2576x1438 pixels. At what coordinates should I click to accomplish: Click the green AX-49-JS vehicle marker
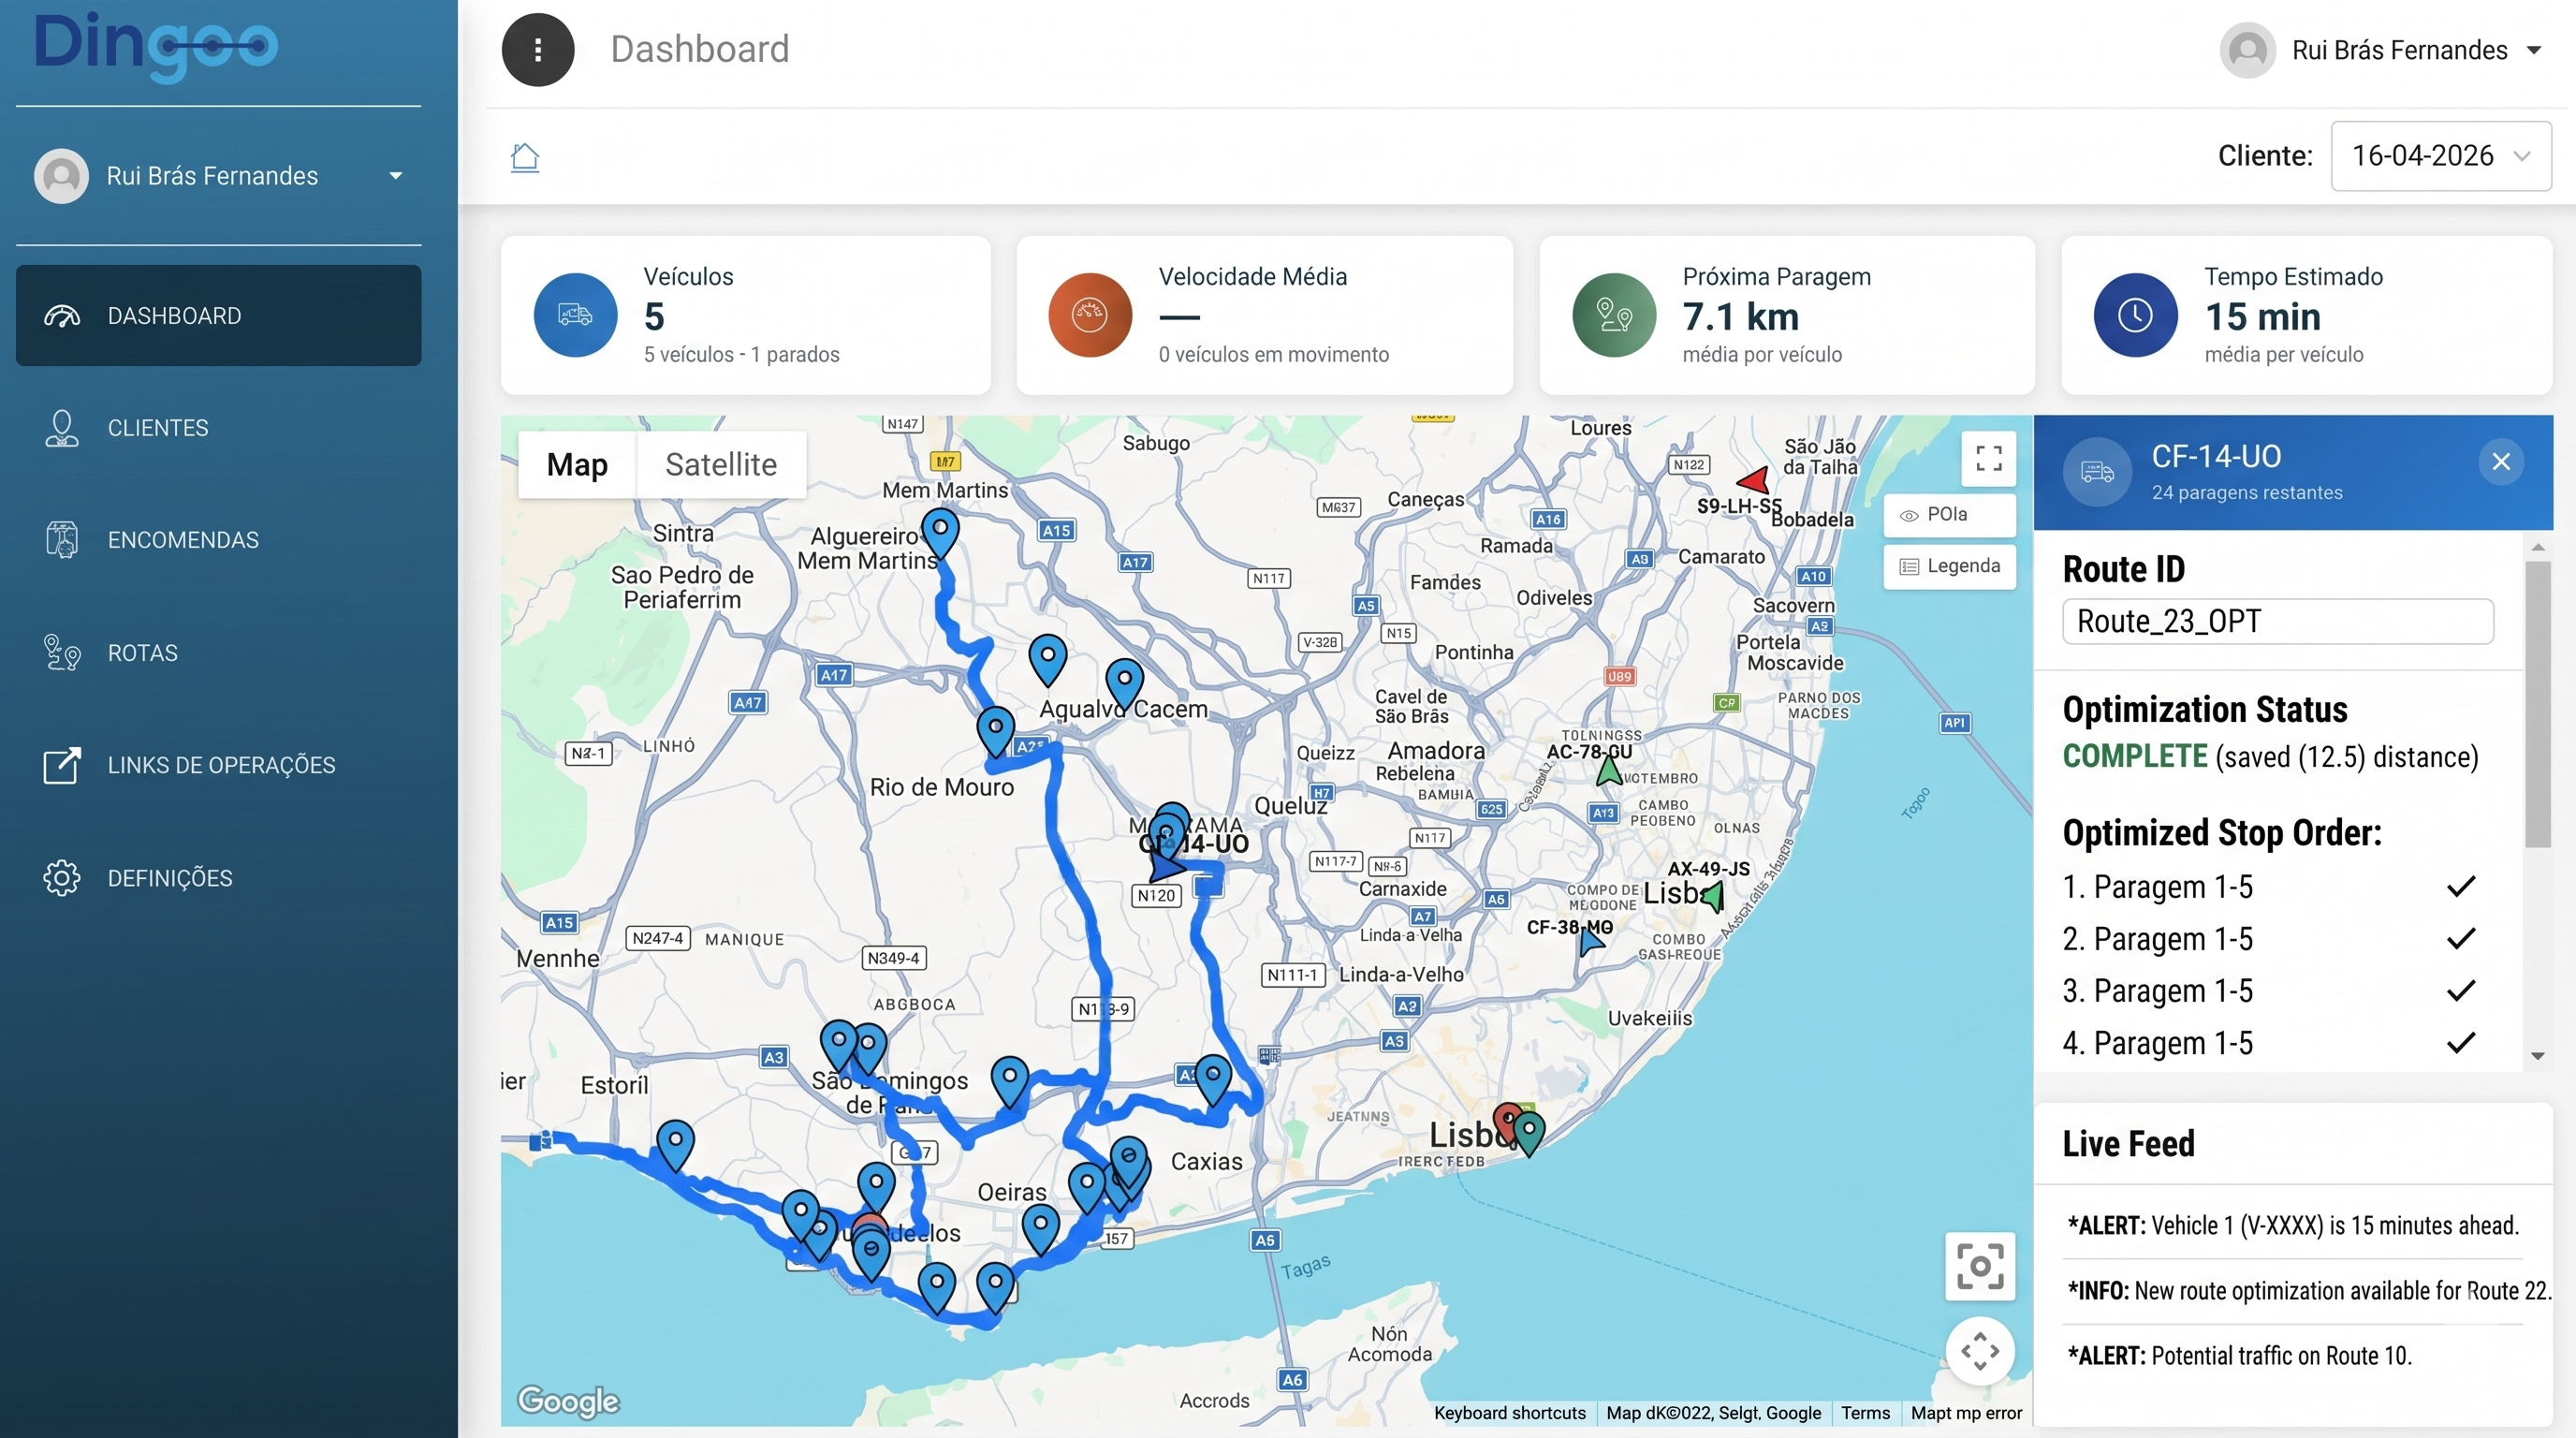pyautogui.click(x=1714, y=897)
